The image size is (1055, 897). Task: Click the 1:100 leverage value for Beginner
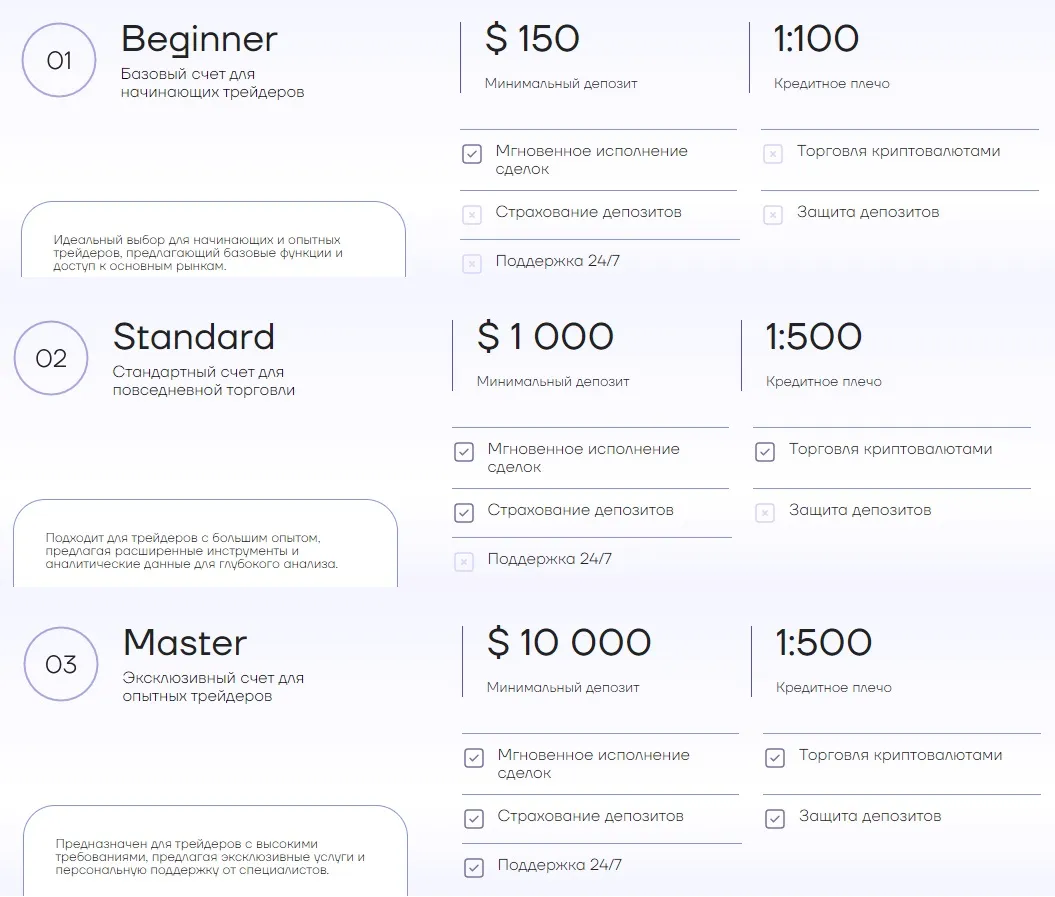point(816,38)
